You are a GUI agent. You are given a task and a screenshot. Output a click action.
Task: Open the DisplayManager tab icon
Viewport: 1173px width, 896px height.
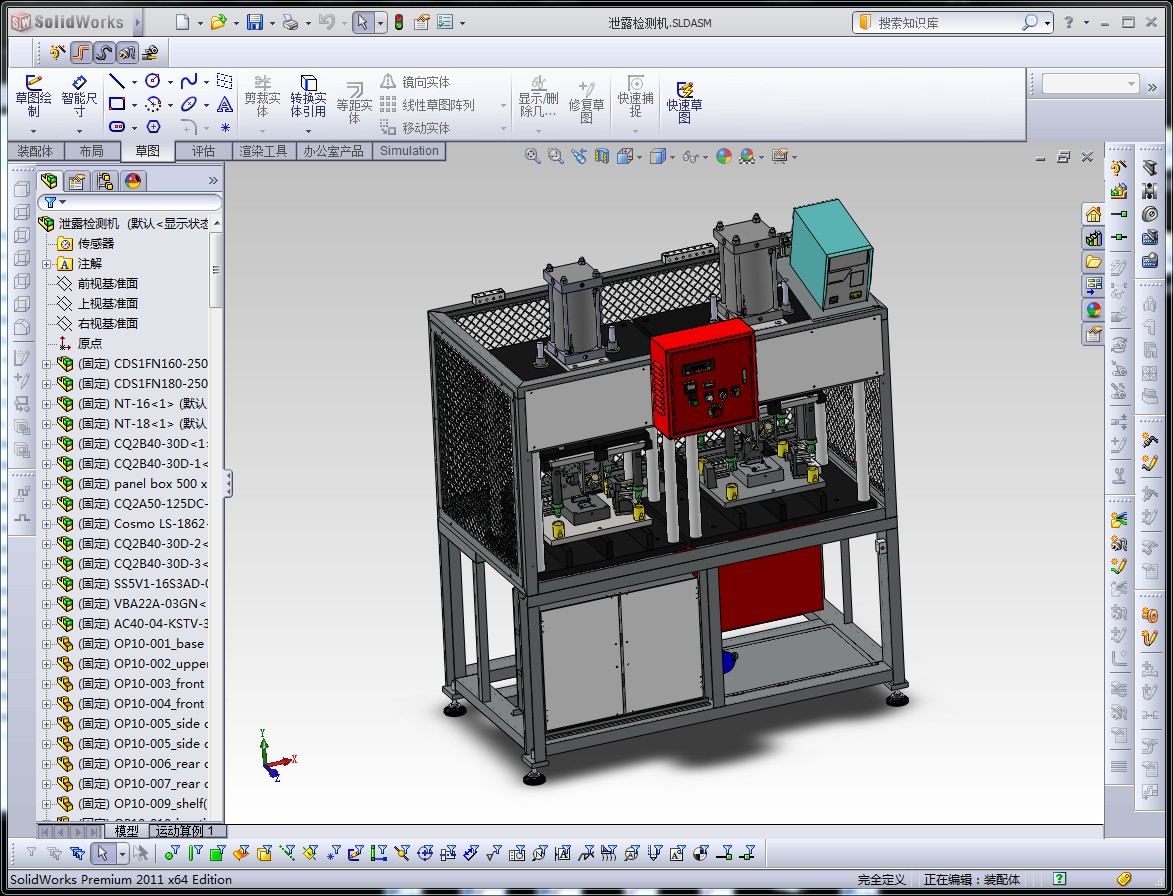pyautogui.click(x=133, y=181)
